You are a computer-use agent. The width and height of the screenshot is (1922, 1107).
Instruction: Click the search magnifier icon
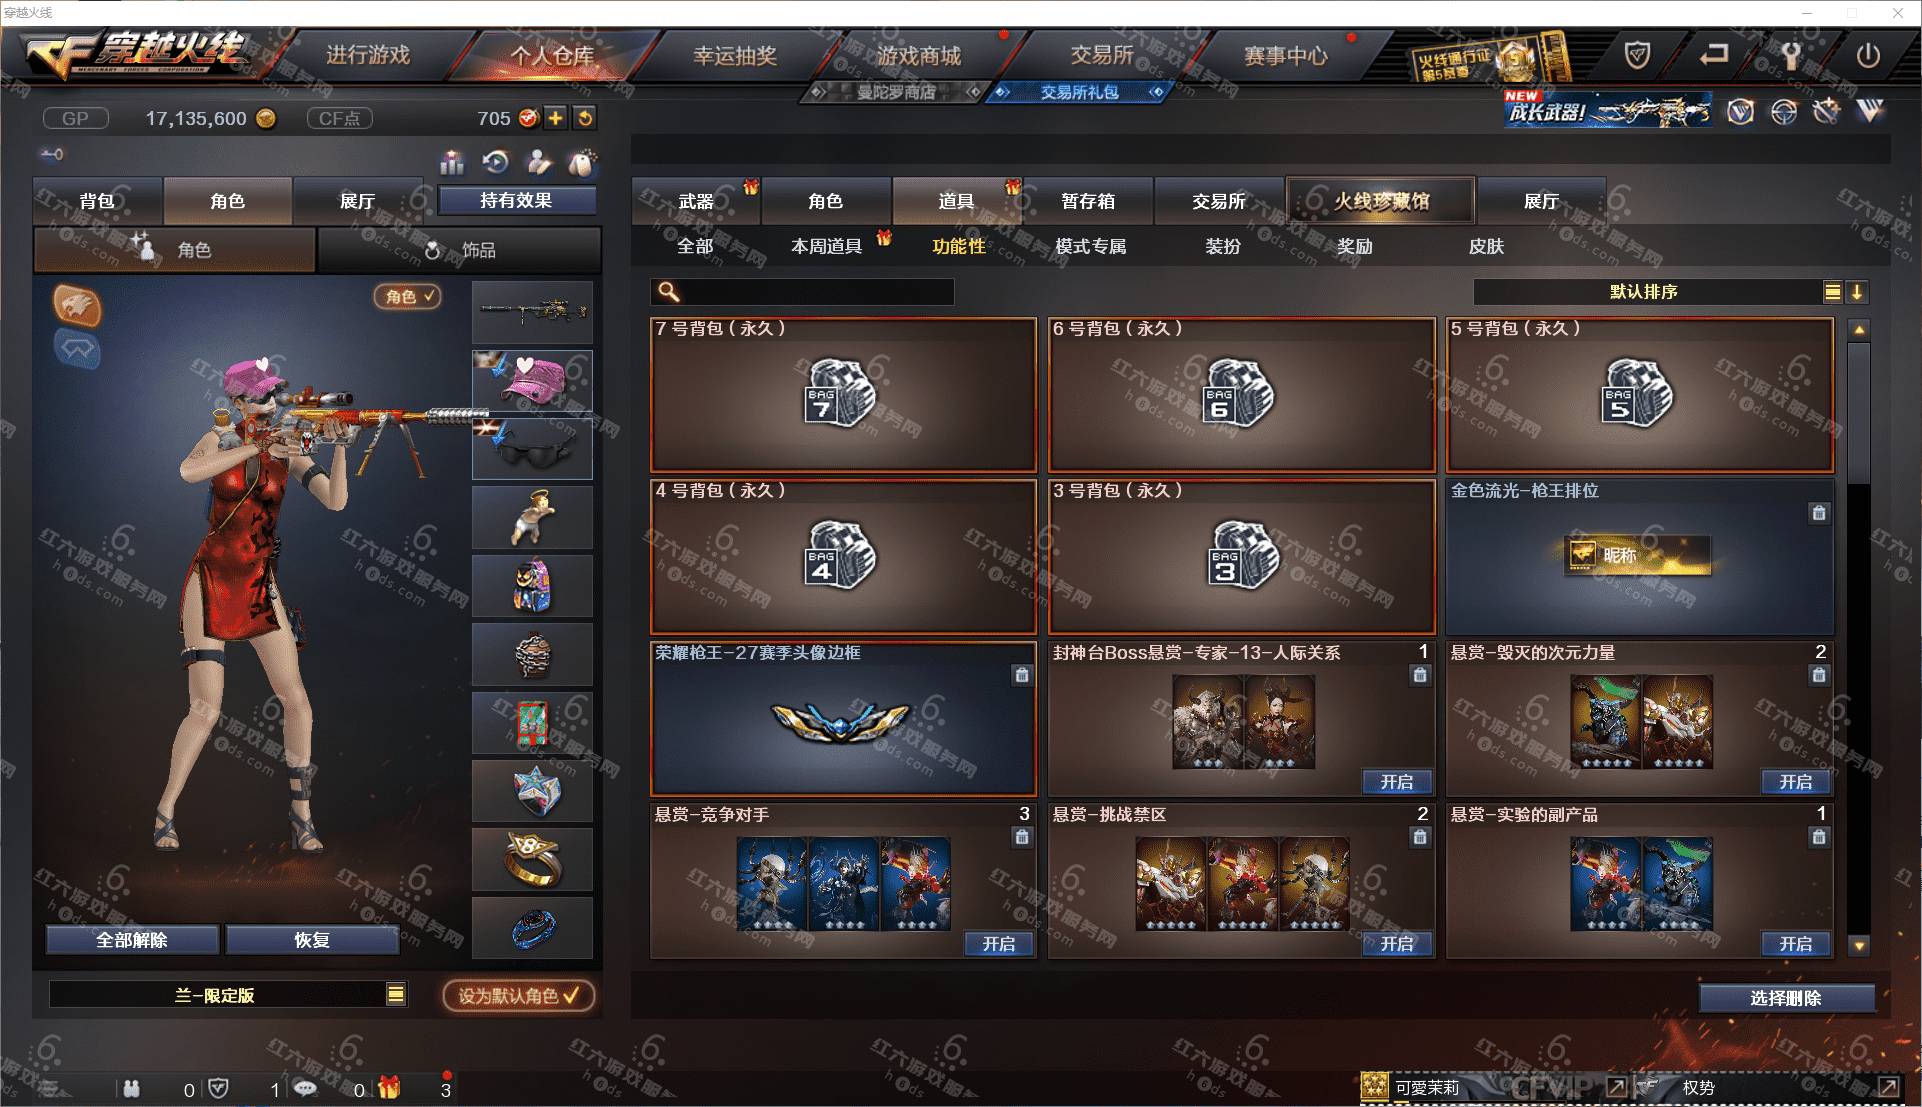click(x=669, y=292)
